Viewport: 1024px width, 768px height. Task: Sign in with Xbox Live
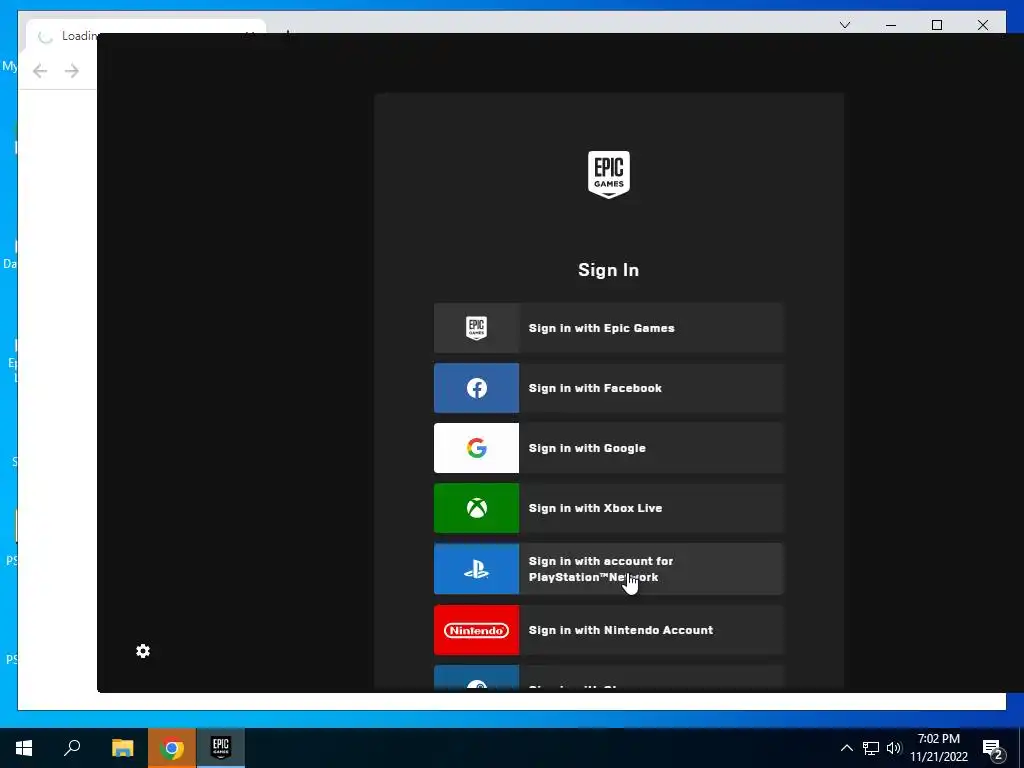[x=609, y=508]
